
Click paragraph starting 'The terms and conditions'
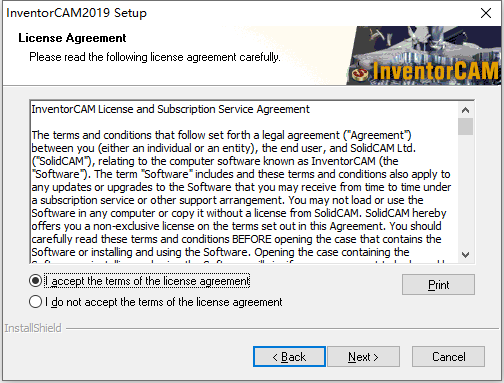241,194
